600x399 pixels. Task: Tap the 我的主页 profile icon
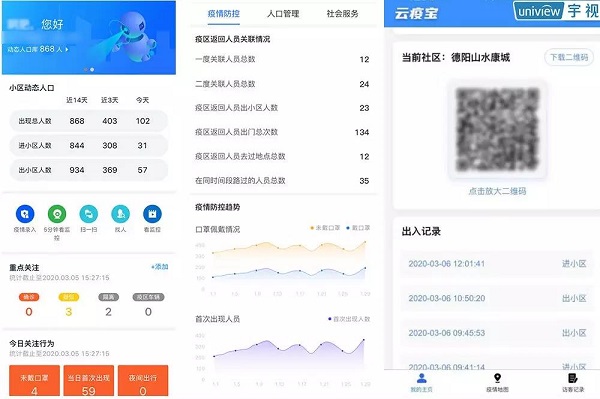tap(421, 378)
